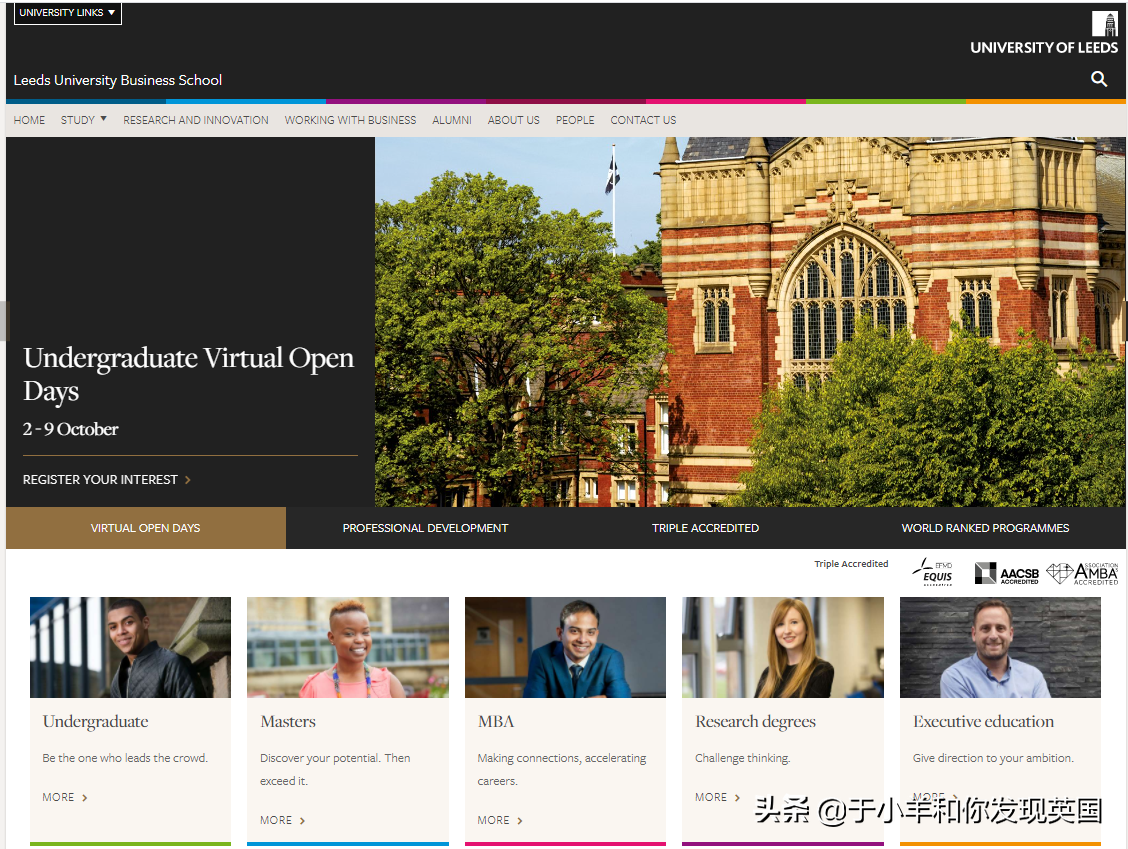Click 'Give direction to your ambition.' text
Image resolution: width=1128 pixels, height=849 pixels.
click(x=993, y=758)
